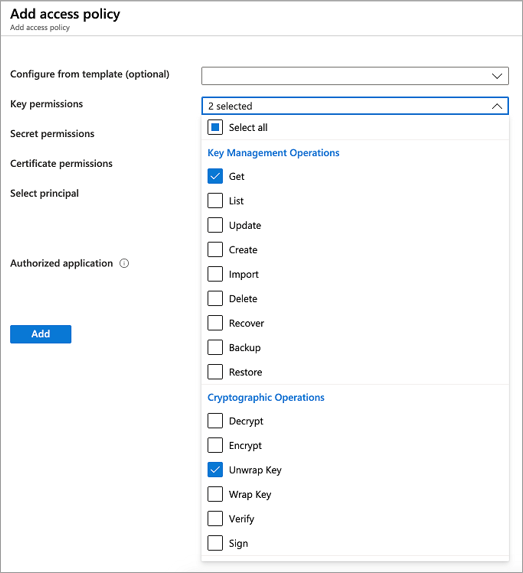Image resolution: width=523 pixels, height=573 pixels.
Task: Tick the Recover key permission
Action: 215,323
